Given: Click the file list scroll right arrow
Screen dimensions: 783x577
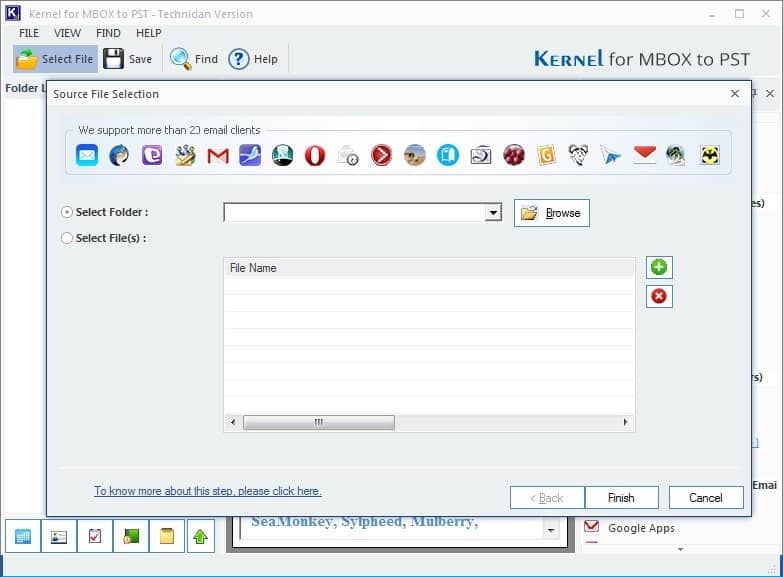Looking at the screenshot, I should (x=625, y=422).
